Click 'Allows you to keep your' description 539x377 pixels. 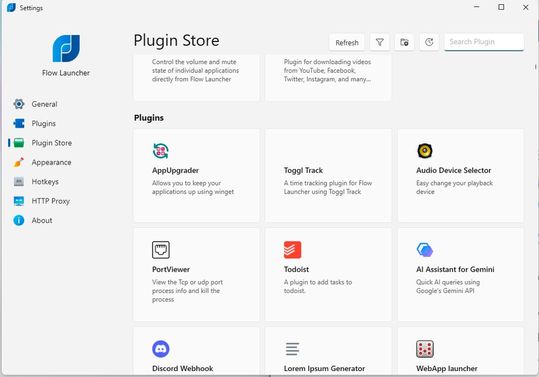point(193,187)
